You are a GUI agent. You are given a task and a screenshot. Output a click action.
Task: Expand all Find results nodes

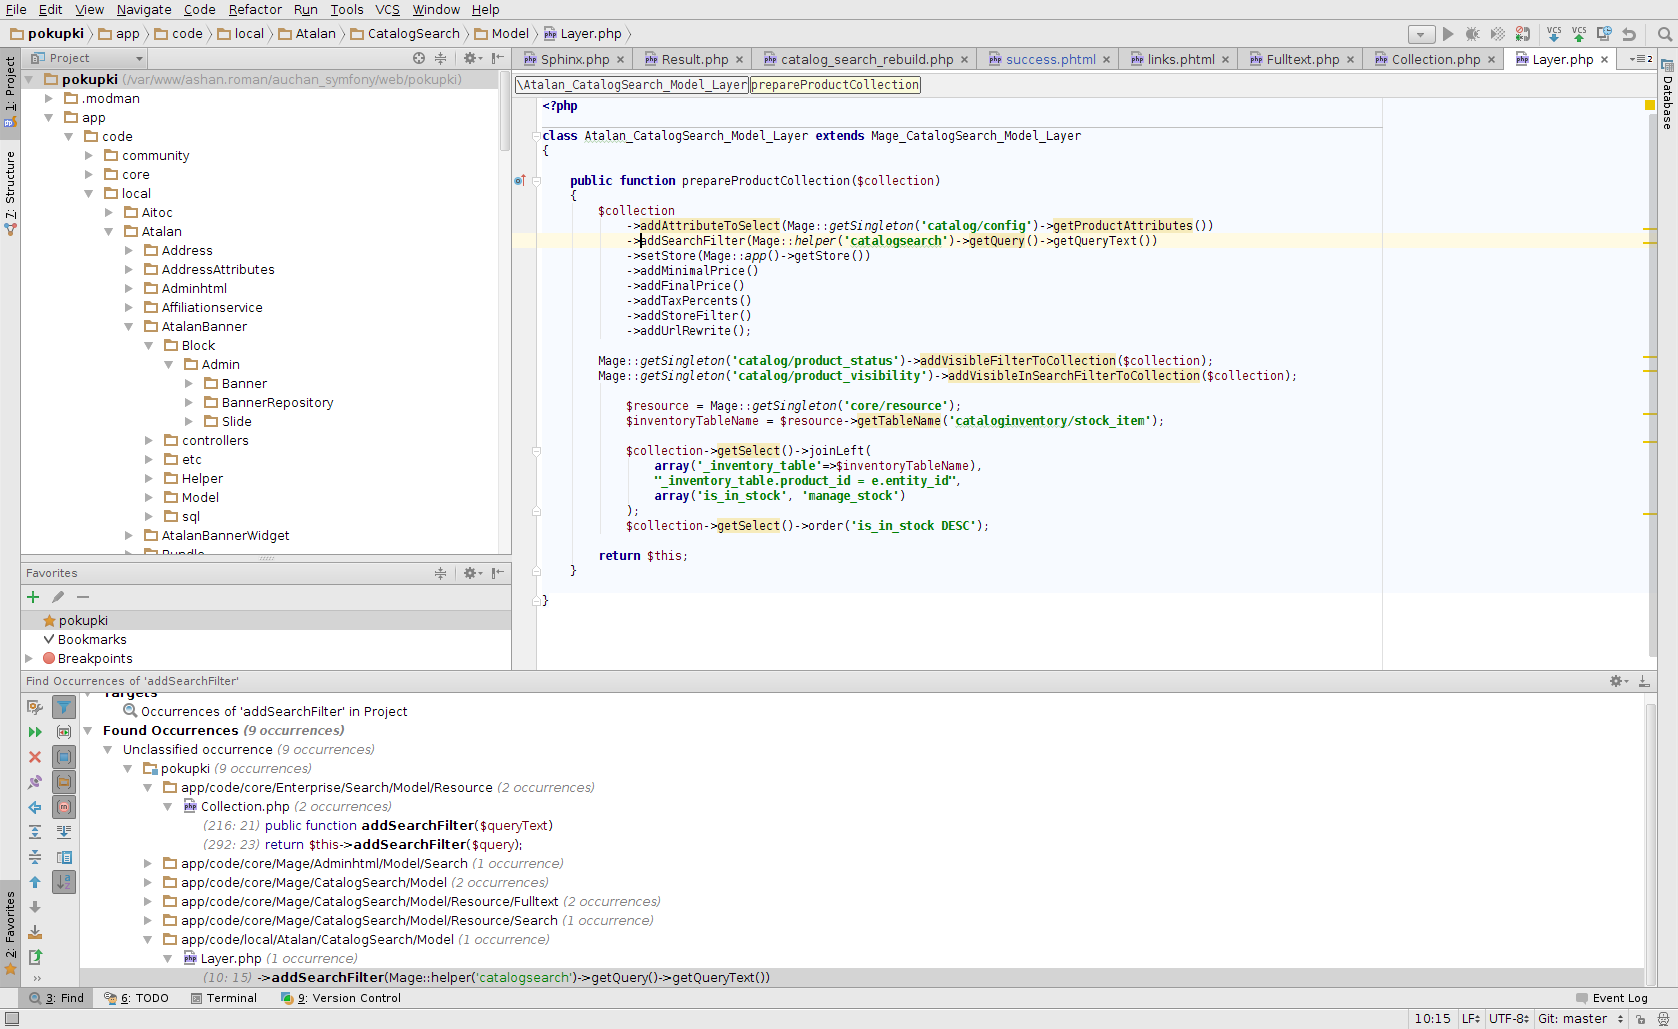[x=35, y=832]
